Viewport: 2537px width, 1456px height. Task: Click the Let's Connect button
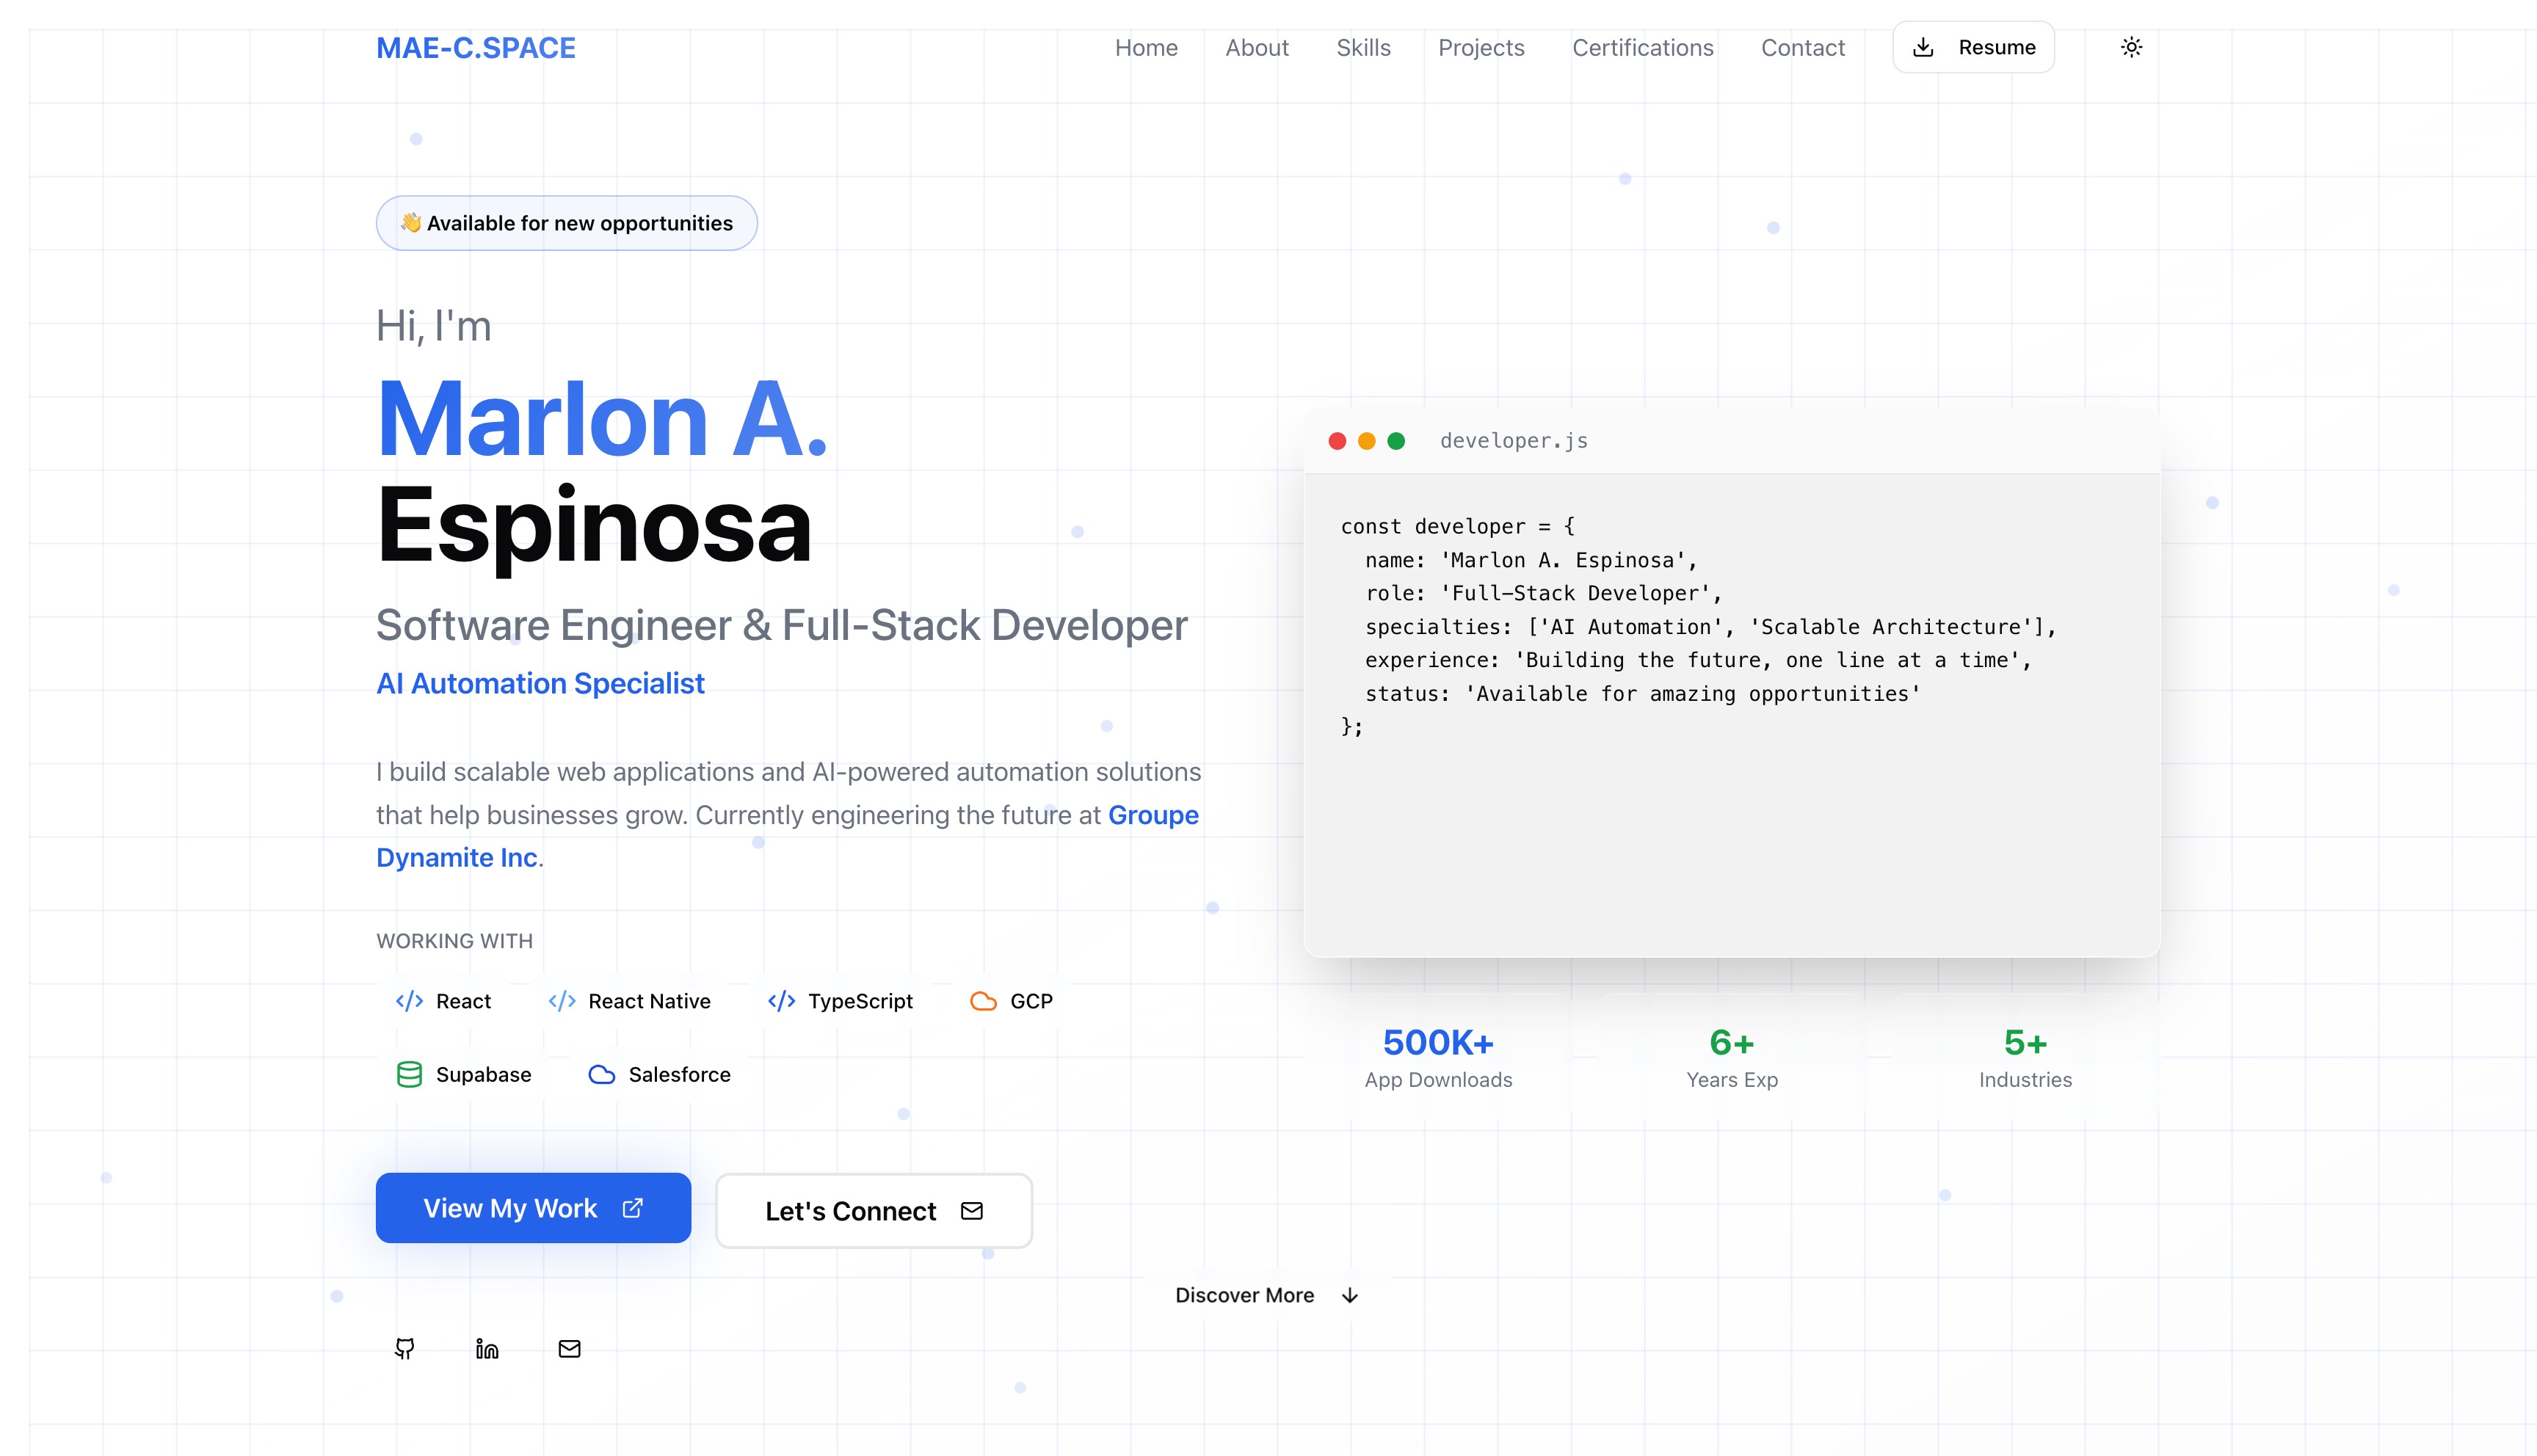pos(873,1210)
